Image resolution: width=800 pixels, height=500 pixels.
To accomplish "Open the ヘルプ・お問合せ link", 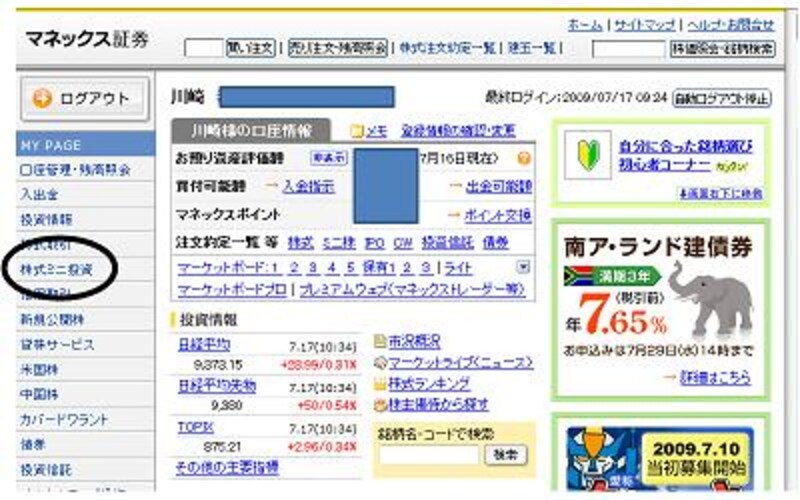I will click(x=731, y=24).
